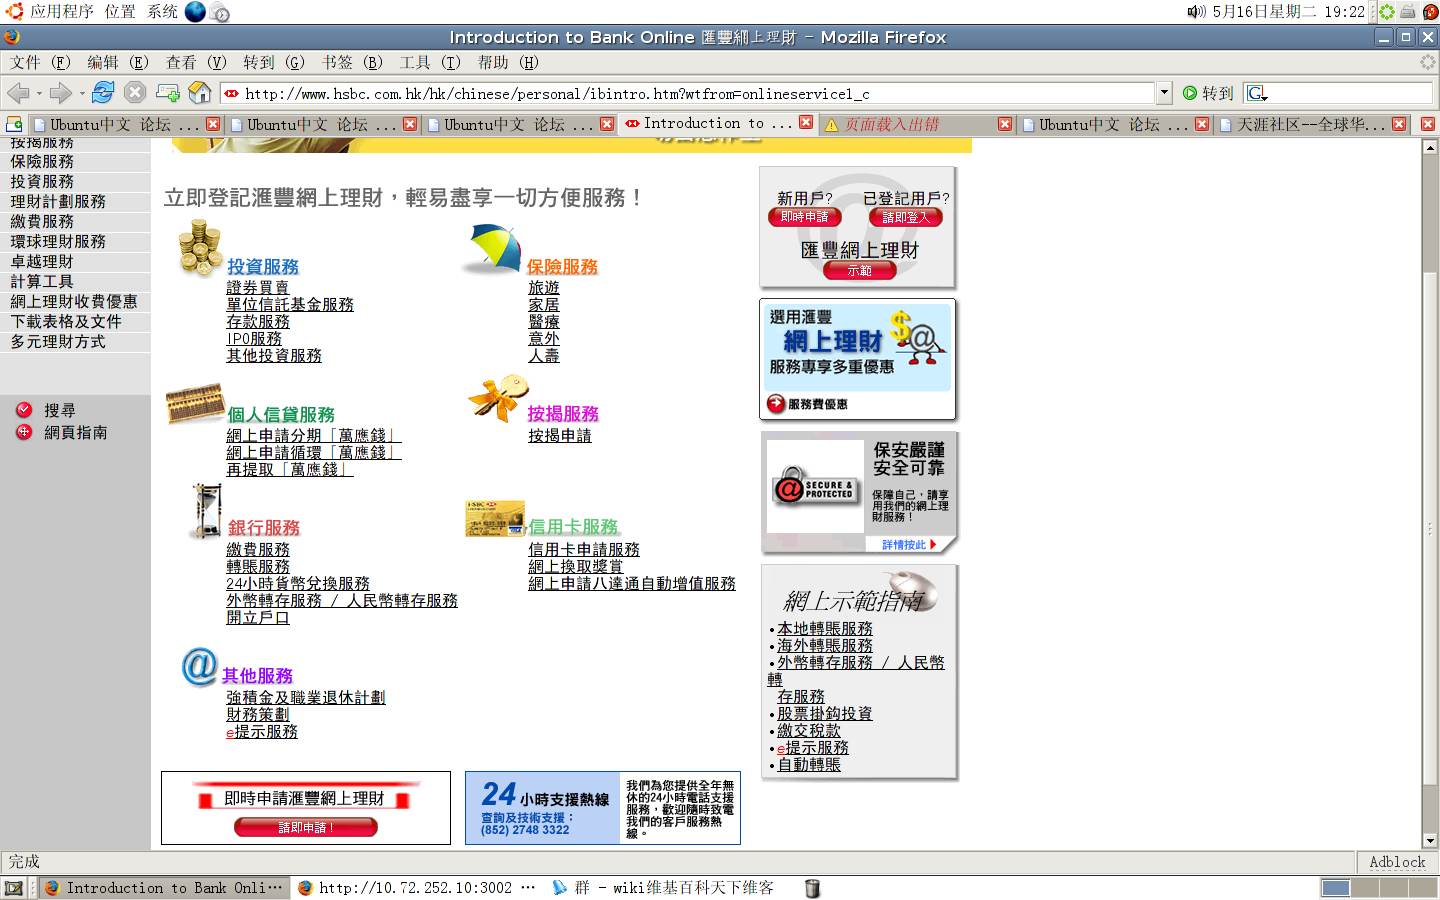Open 下載表格及文件 in the left sidebar
This screenshot has height=900, width=1440.
[66, 321]
